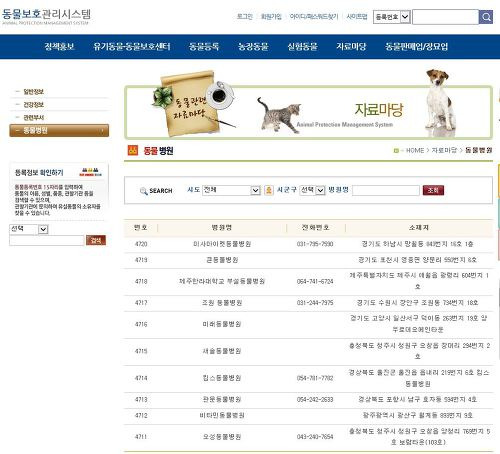Click the 동물보호관리시스템 site logo

click(46, 16)
